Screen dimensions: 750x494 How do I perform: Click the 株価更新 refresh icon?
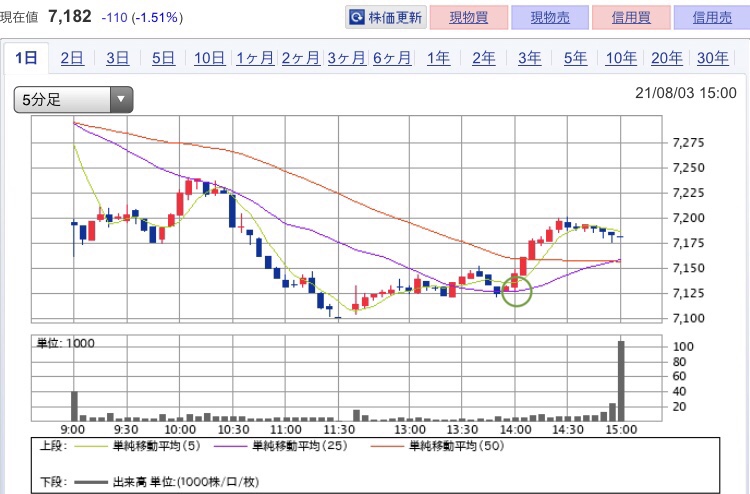pyautogui.click(x=357, y=17)
